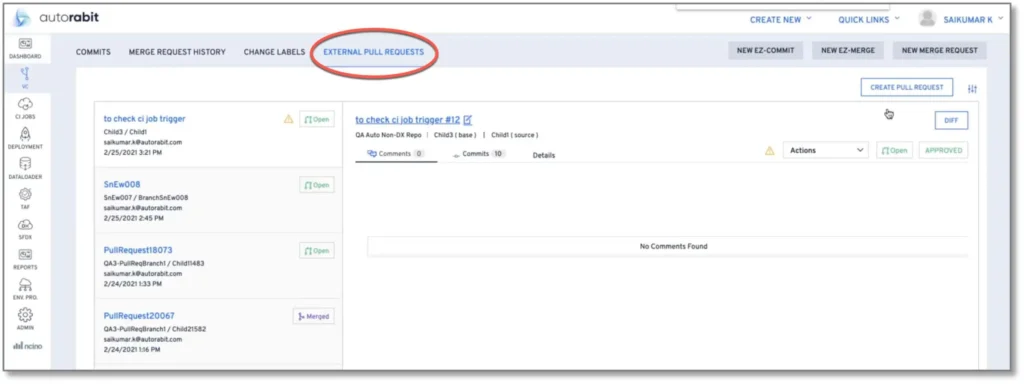Select the PullRequest18073 entry
Screen dimensions: 1024x384
(x=138, y=250)
